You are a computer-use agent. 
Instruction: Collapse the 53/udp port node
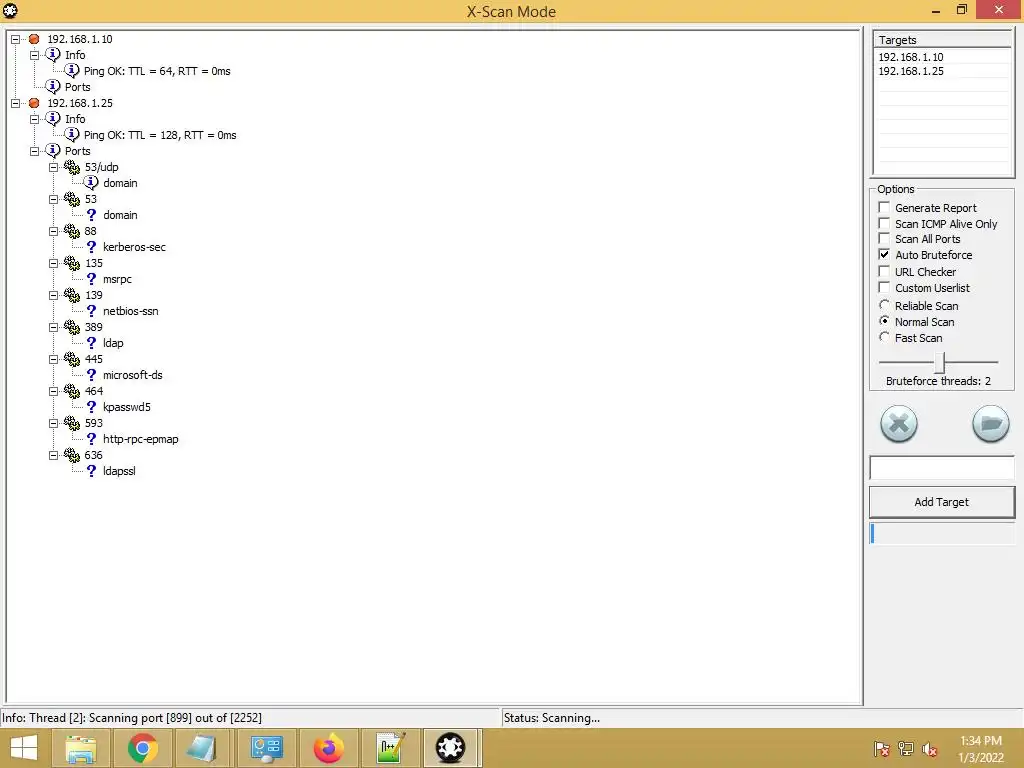tap(54, 167)
